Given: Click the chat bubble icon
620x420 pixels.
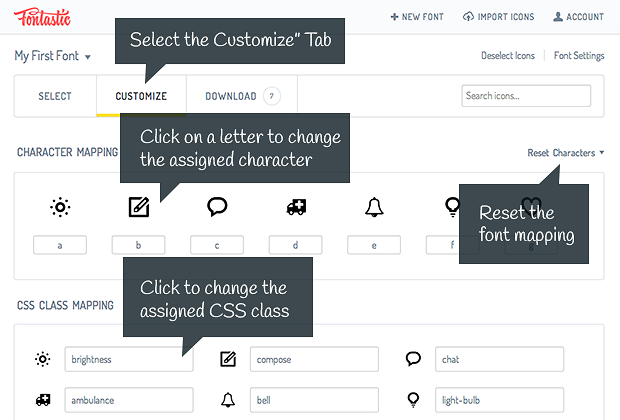Looking at the screenshot, I should tap(217, 207).
